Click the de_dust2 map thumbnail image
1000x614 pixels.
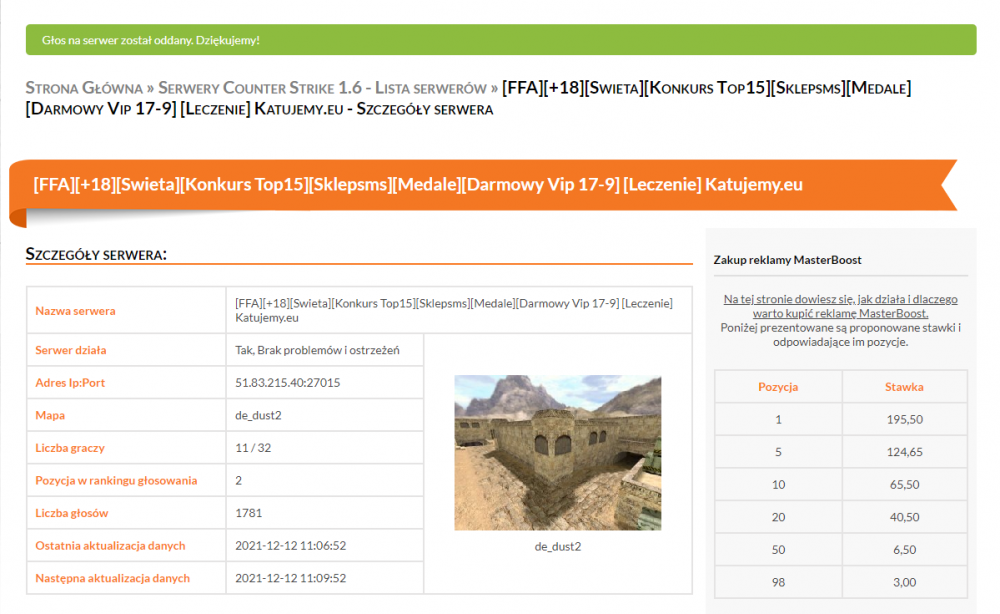[557, 453]
